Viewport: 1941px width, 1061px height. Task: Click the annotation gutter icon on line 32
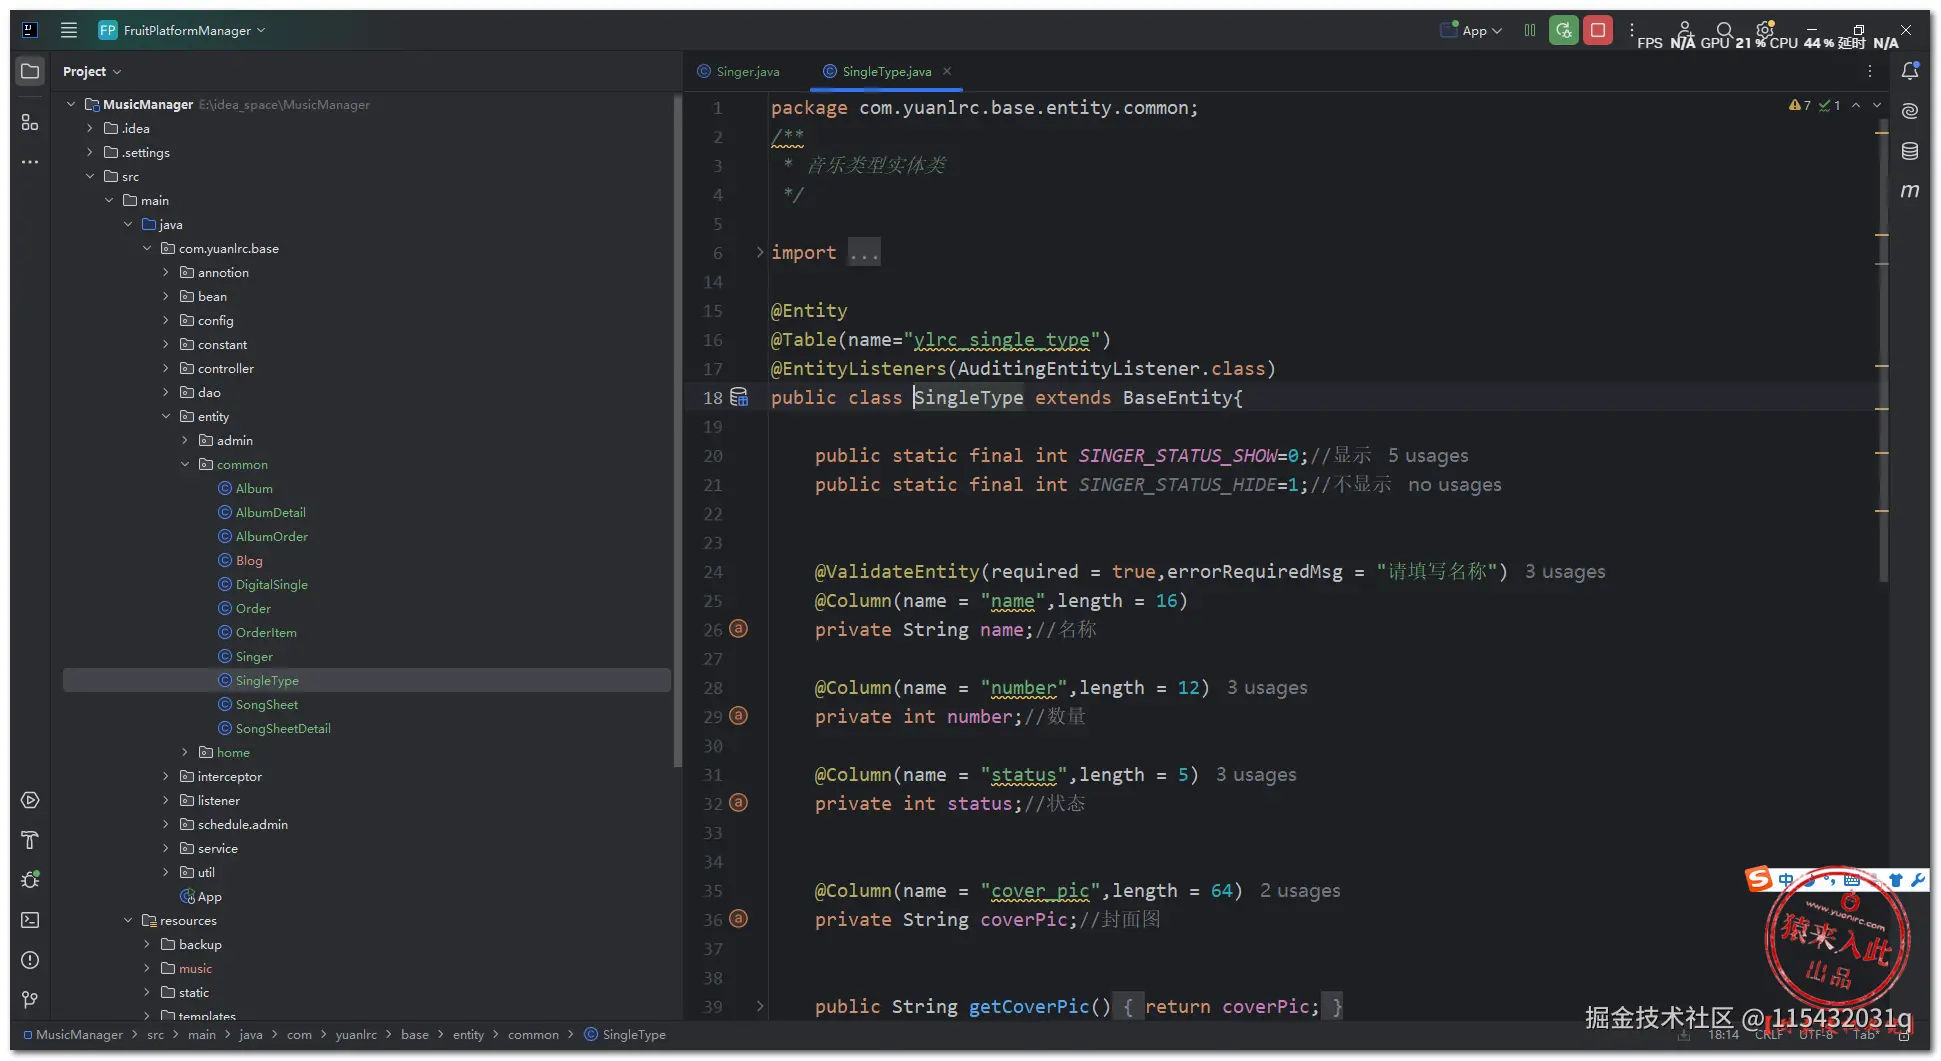[738, 803]
